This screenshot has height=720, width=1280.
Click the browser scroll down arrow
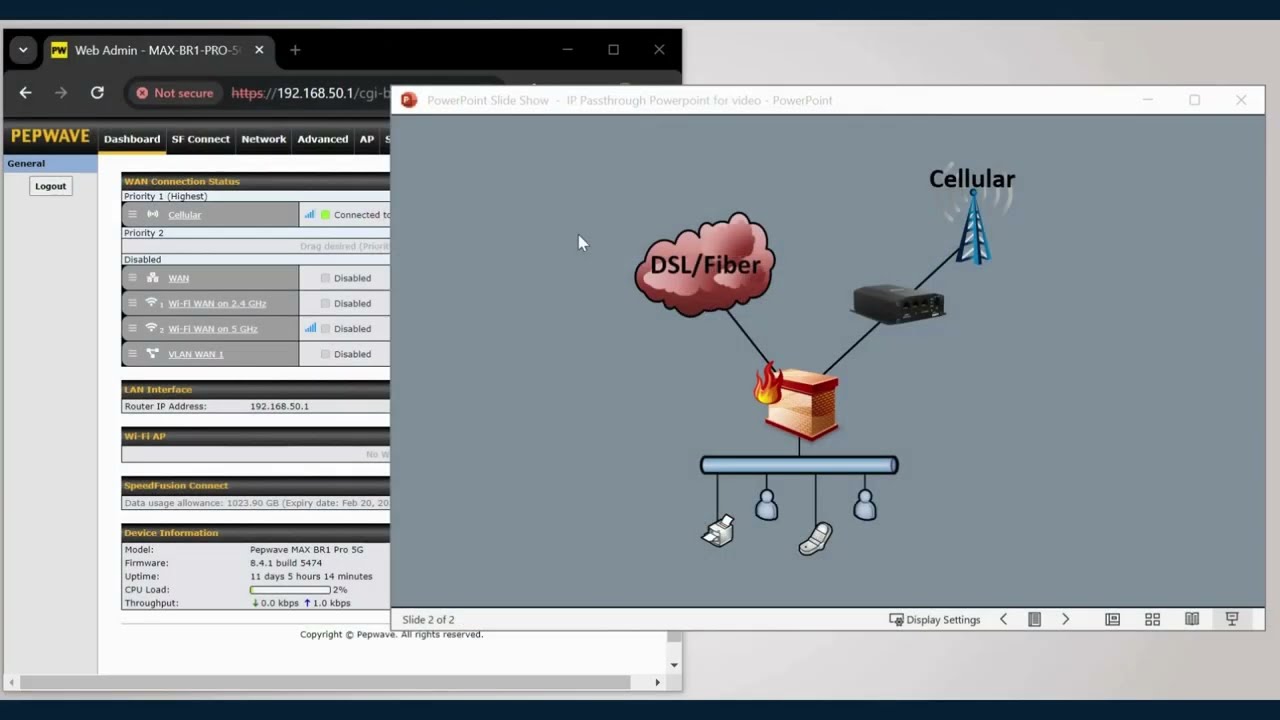(x=674, y=665)
